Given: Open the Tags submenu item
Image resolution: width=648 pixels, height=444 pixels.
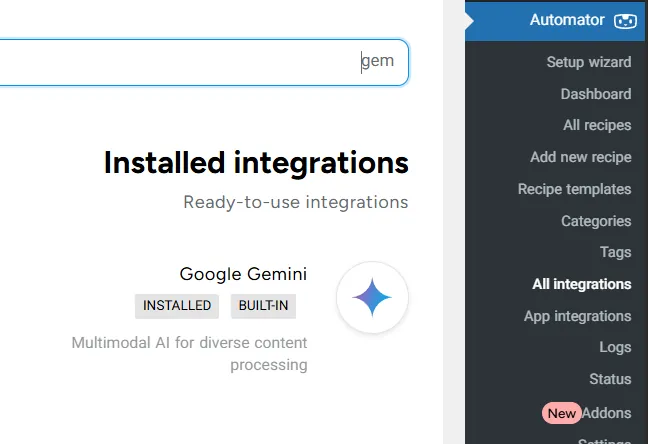Looking at the screenshot, I should pyautogui.click(x=615, y=252).
